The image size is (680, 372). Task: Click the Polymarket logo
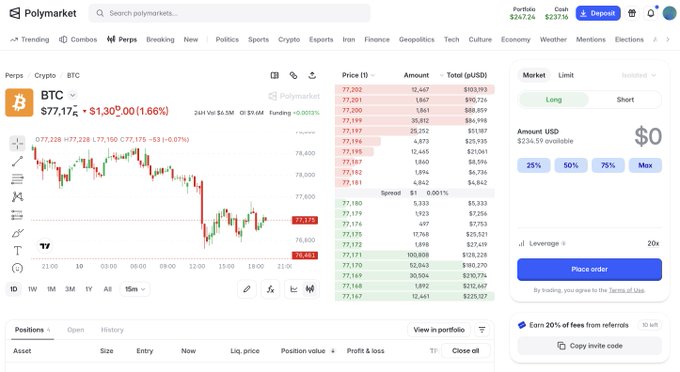[x=42, y=13]
